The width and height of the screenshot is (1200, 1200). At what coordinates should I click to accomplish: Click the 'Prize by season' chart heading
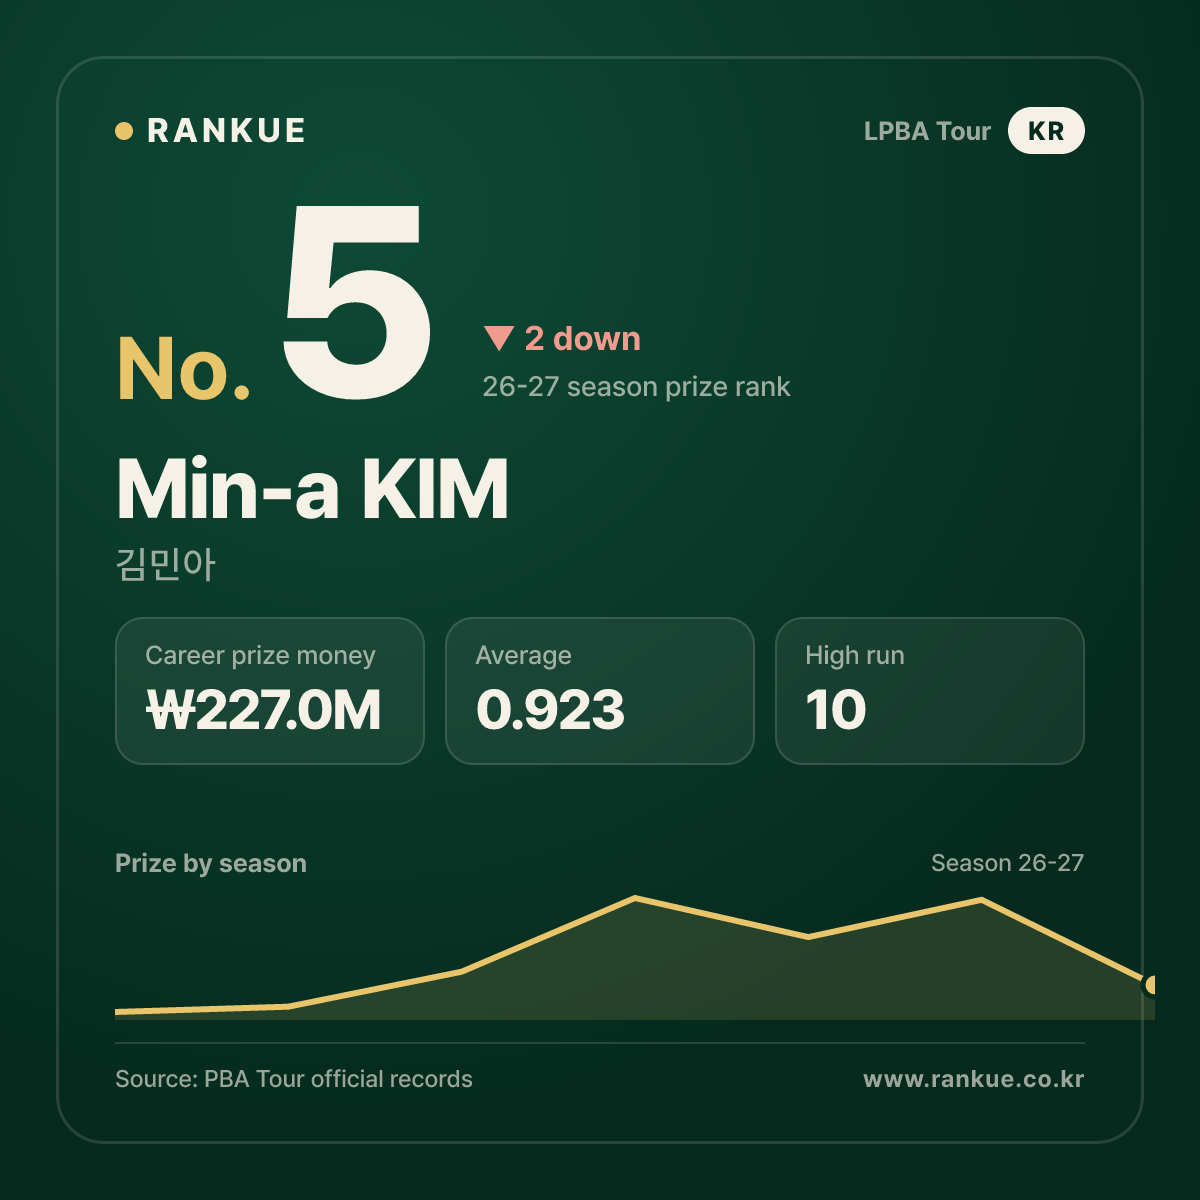[211, 863]
